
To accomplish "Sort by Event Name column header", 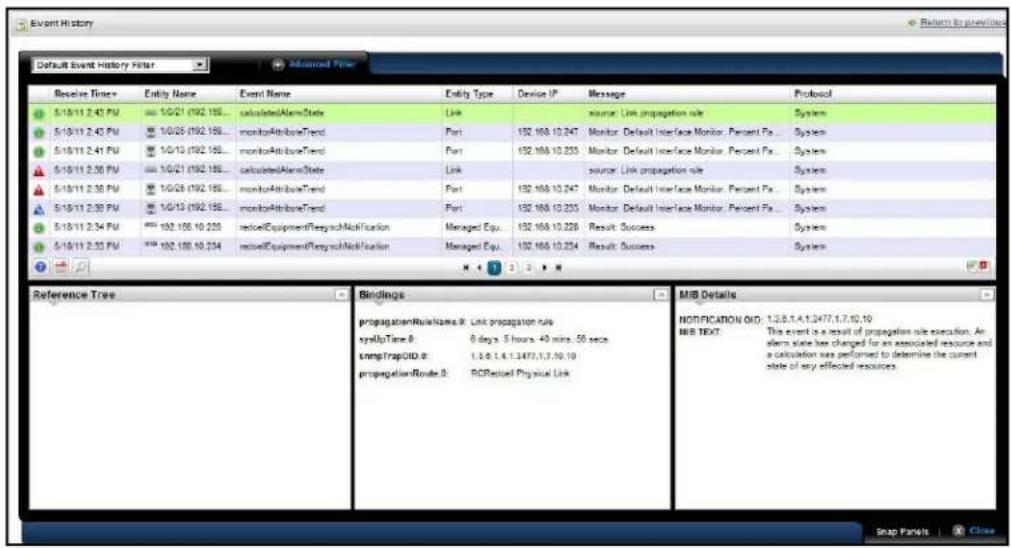I will [x=265, y=94].
